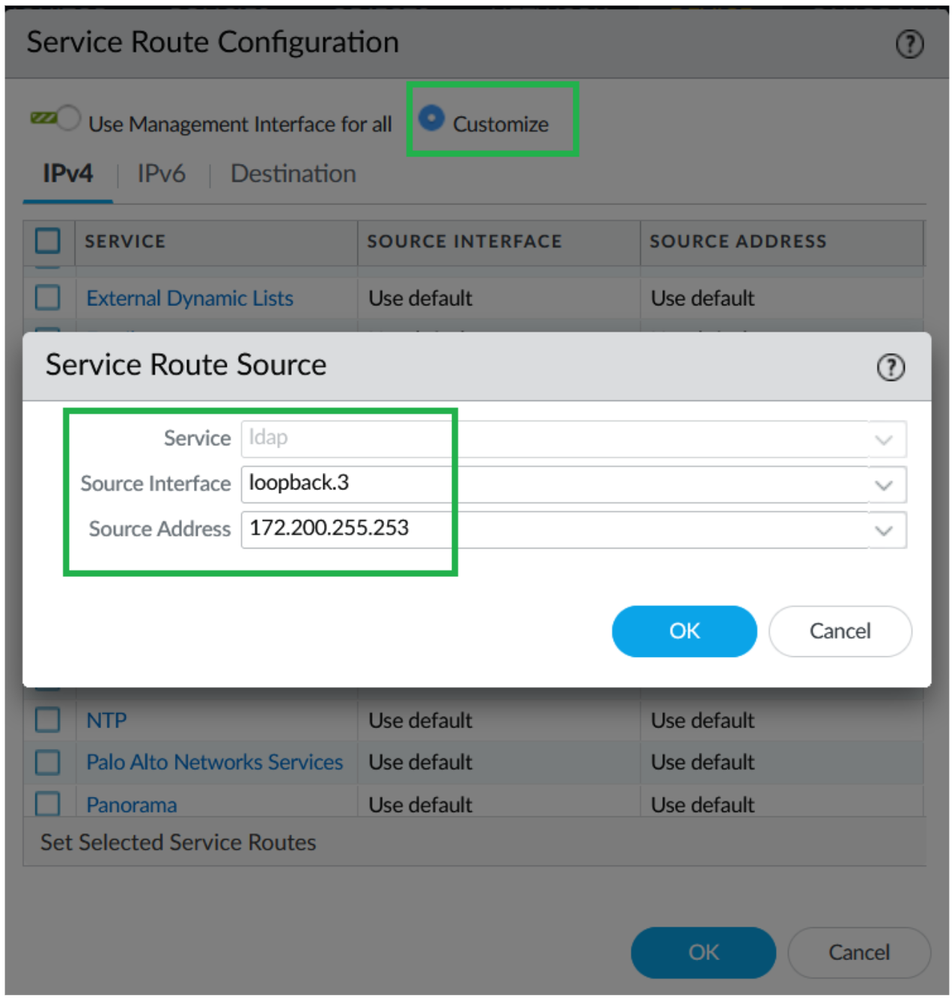Expand the Source Address dropdown
This screenshot has height=999, width=952.
884,530
